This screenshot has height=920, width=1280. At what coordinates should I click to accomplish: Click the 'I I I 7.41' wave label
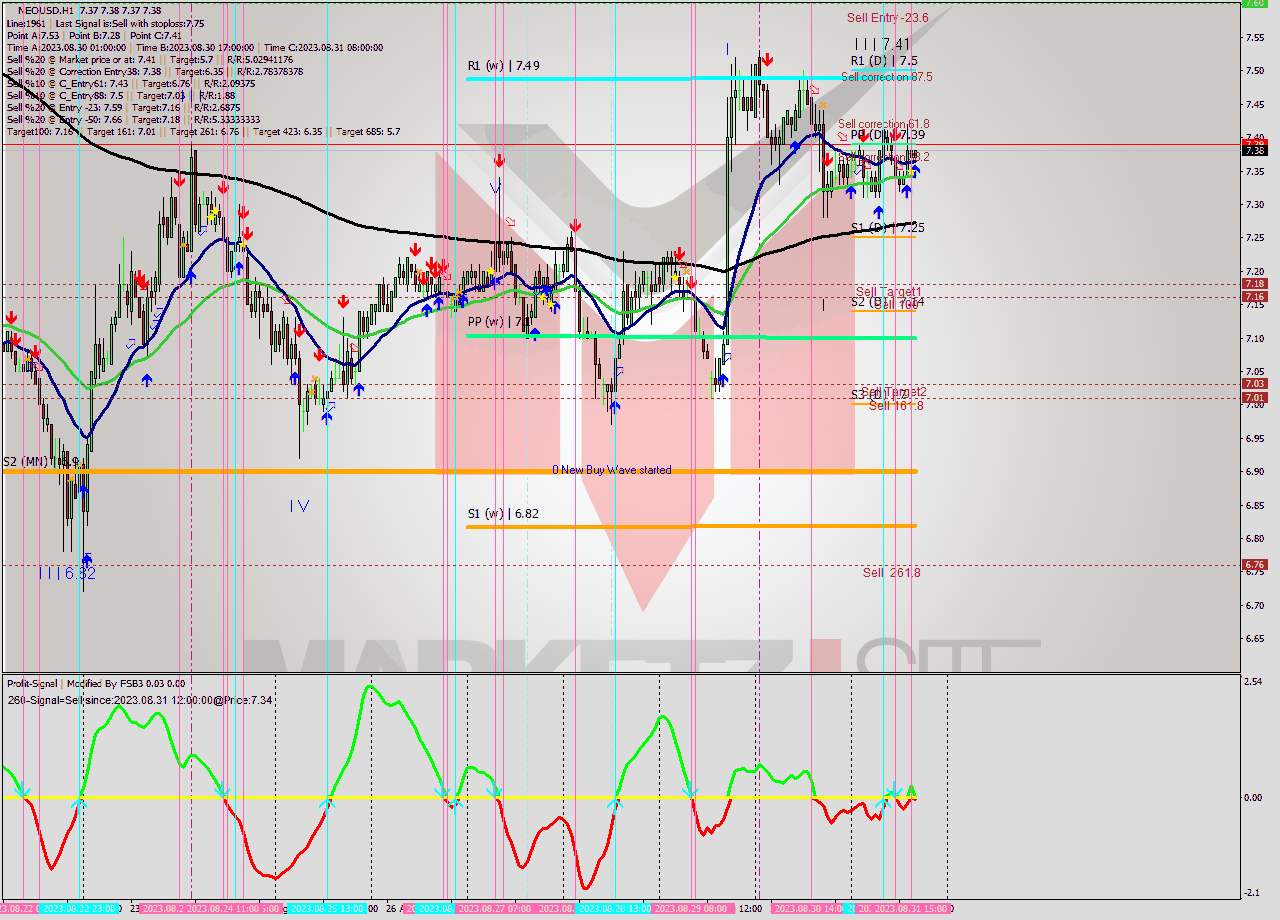(882, 44)
